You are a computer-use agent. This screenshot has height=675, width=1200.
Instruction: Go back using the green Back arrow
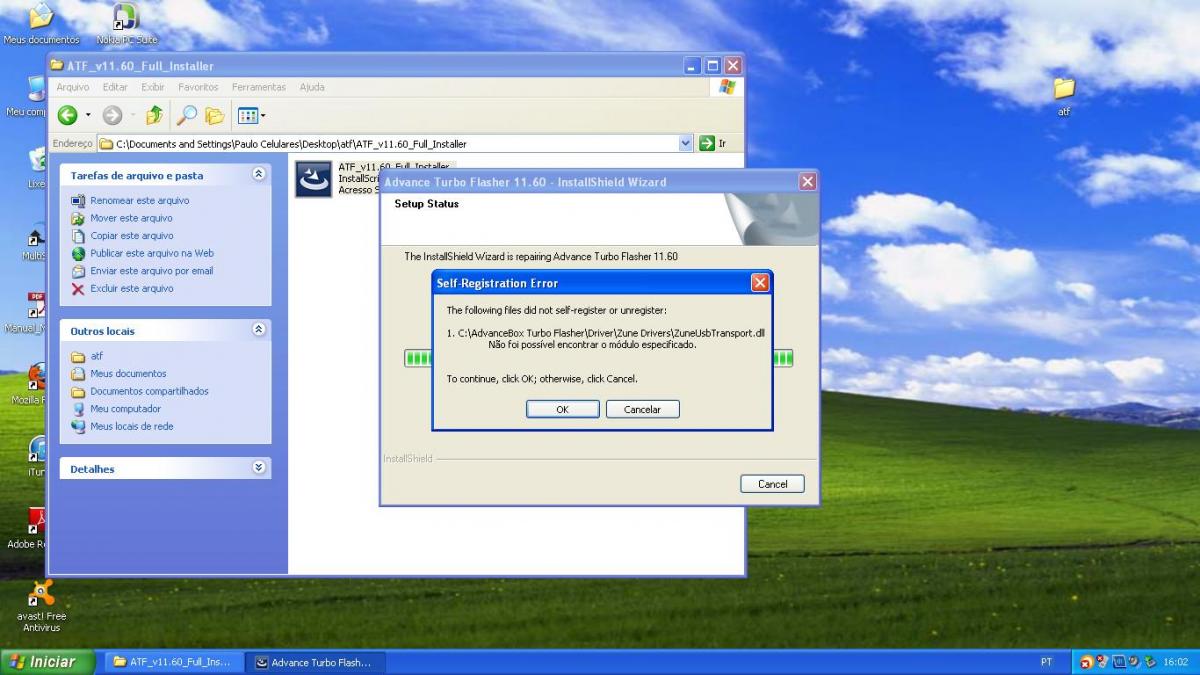click(x=67, y=115)
